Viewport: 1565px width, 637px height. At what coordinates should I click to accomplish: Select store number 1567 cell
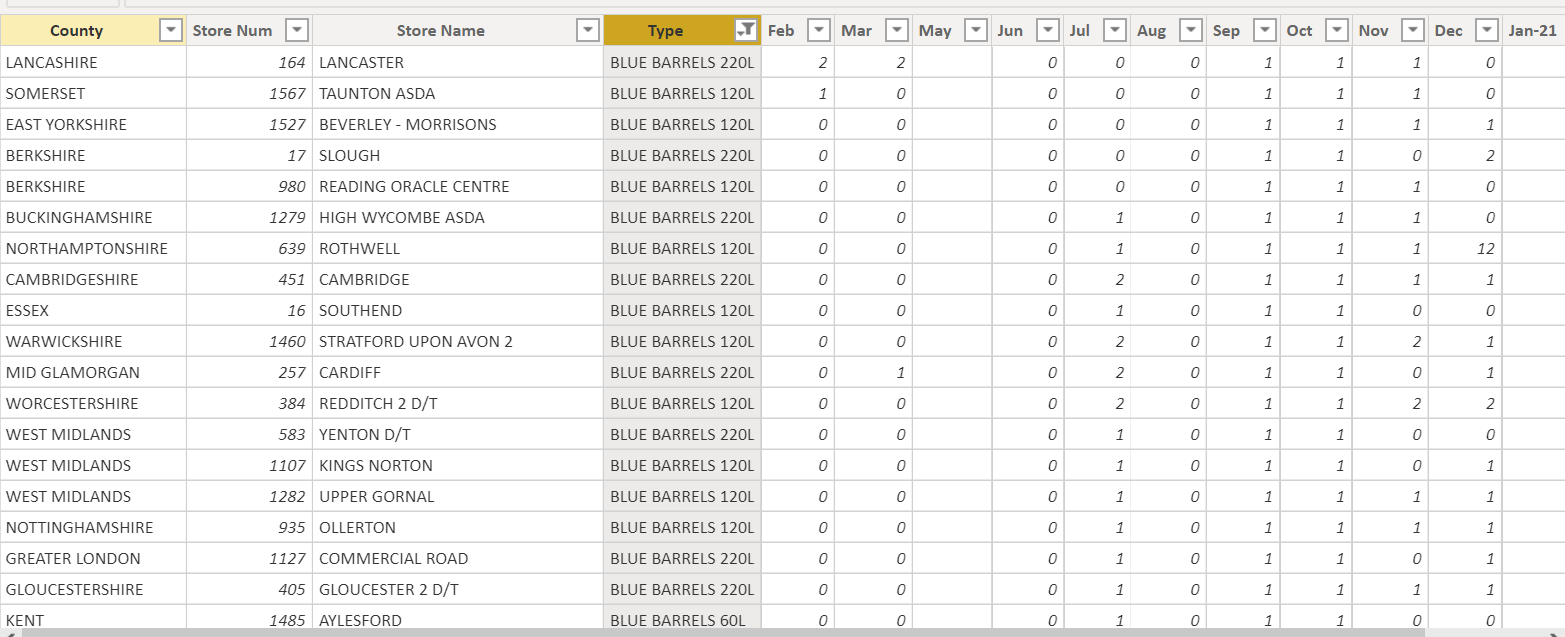[x=249, y=93]
